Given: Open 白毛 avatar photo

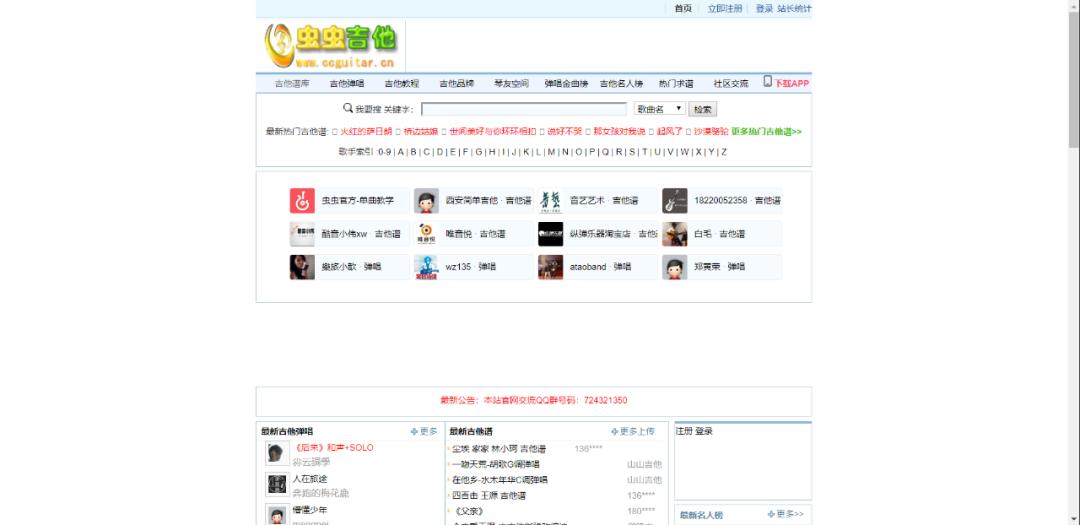Looking at the screenshot, I should click(674, 234).
